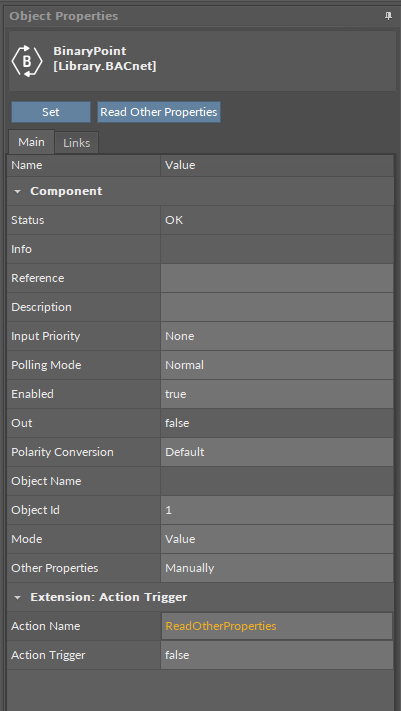Open Polarity Conversion Default dropdown
The image size is (401, 711).
pos(277,452)
